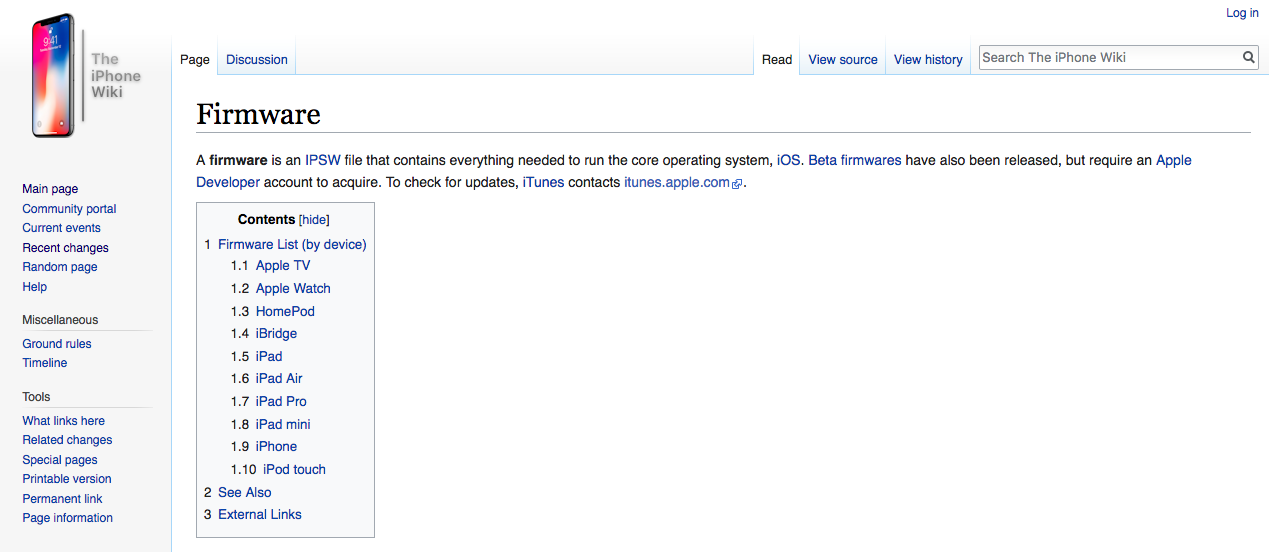Jump to 1.3 HomePod section
The height and width of the screenshot is (552, 1269).
pyautogui.click(x=272, y=311)
